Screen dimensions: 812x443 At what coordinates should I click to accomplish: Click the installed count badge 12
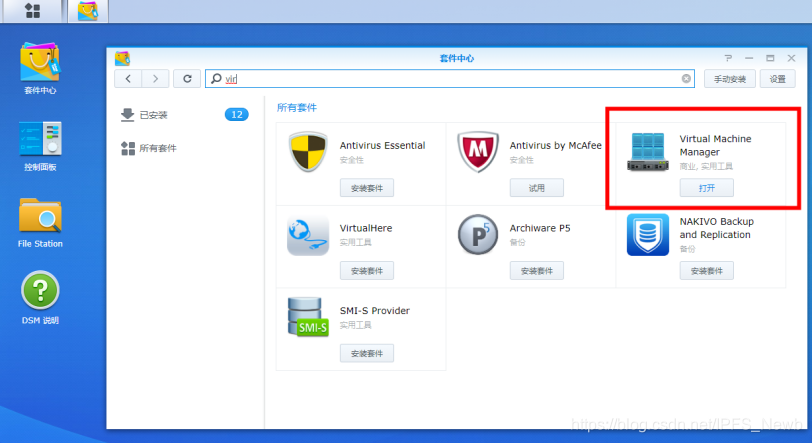pyautogui.click(x=237, y=115)
